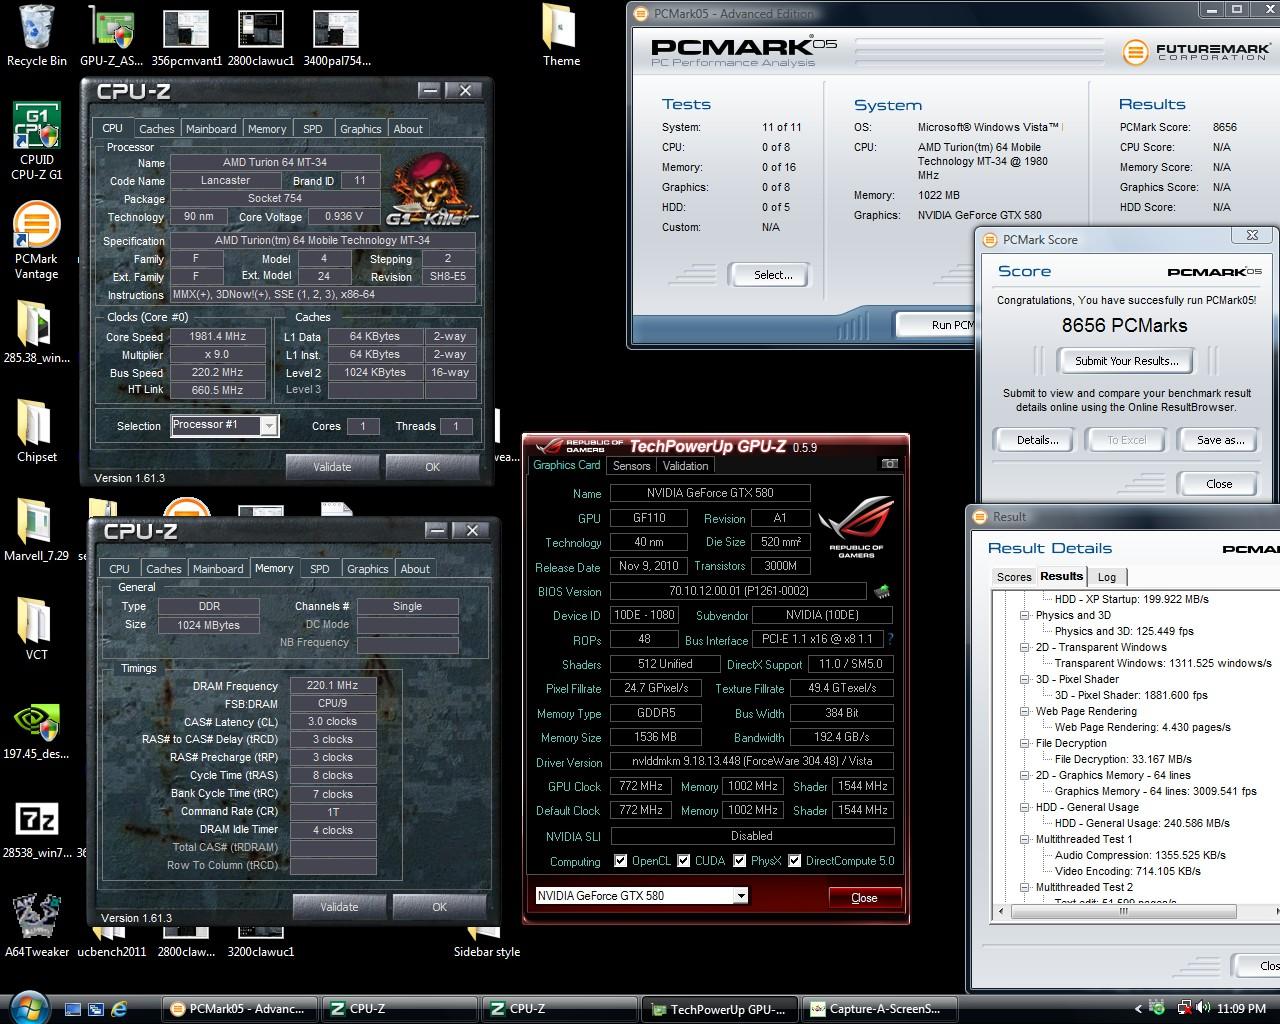The image size is (1280, 1024).
Task: Switch to PCMark05 taskbar button
Action: (240, 1009)
